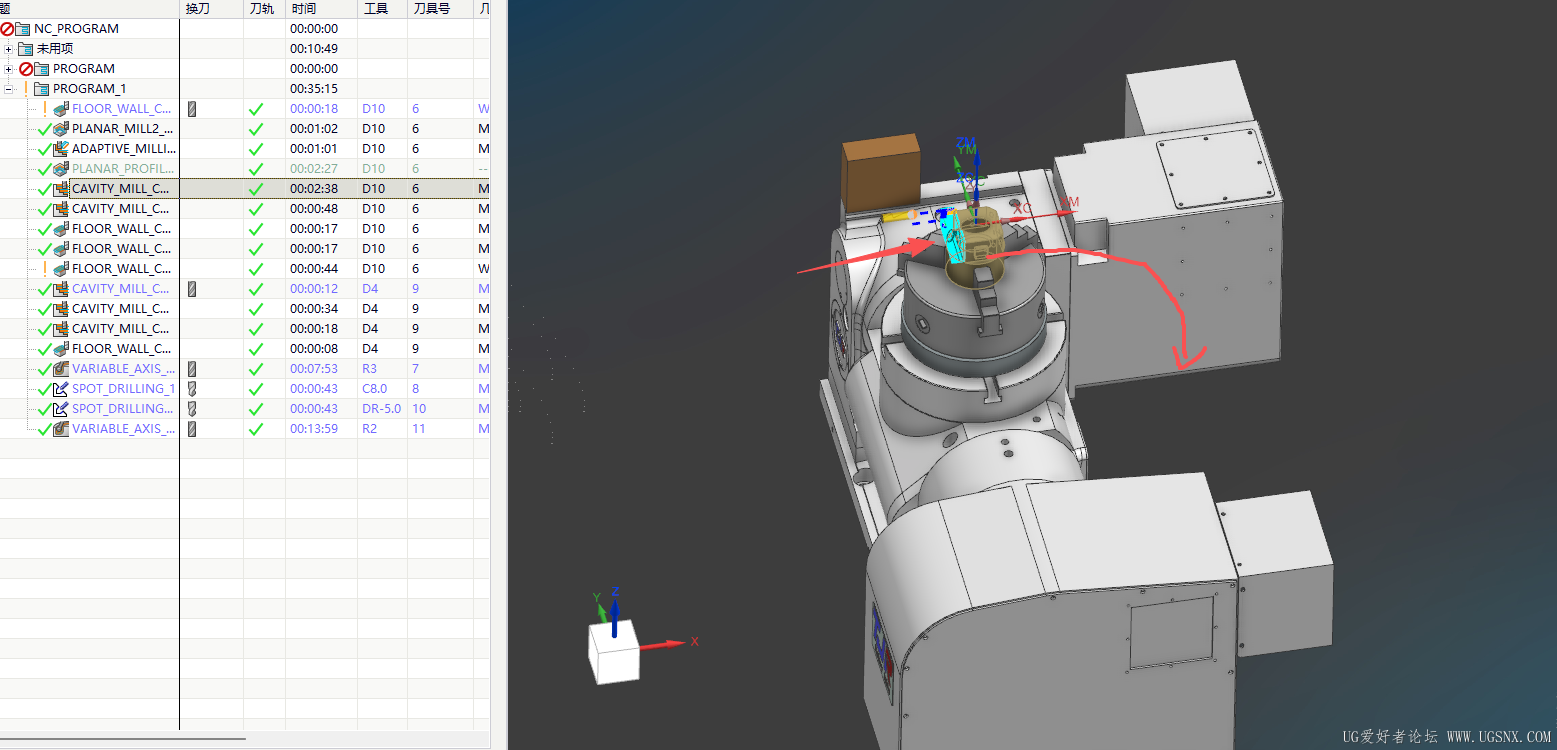Select the FLOOR_WALL operation using D4

(x=121, y=349)
